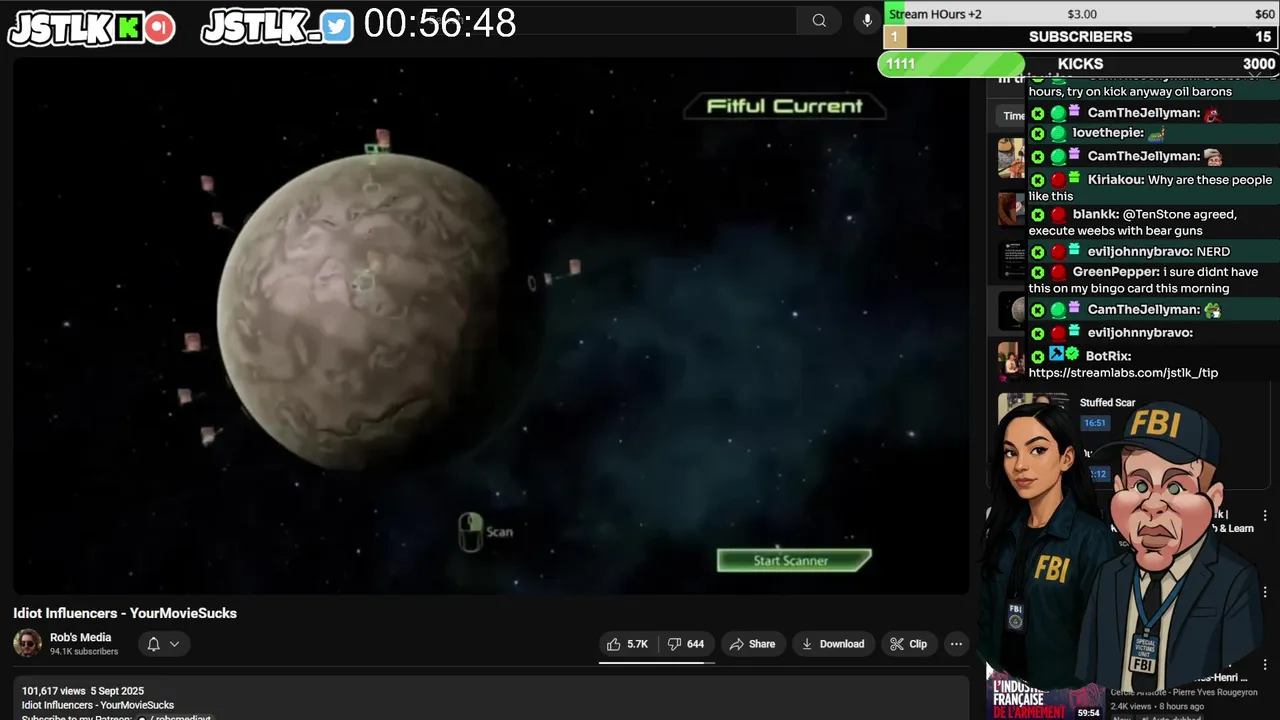Click the mouse Scan icon in the video

pos(470,532)
